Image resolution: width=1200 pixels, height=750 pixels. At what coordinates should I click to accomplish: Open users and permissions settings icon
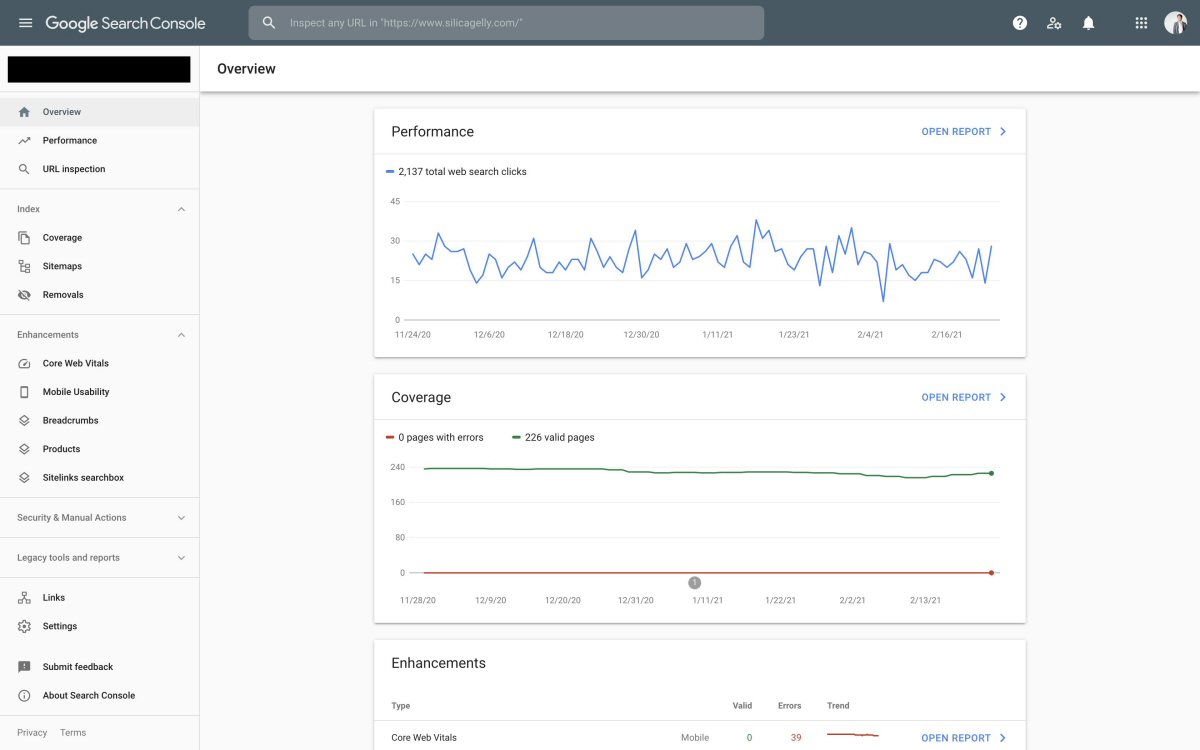pos(1054,23)
